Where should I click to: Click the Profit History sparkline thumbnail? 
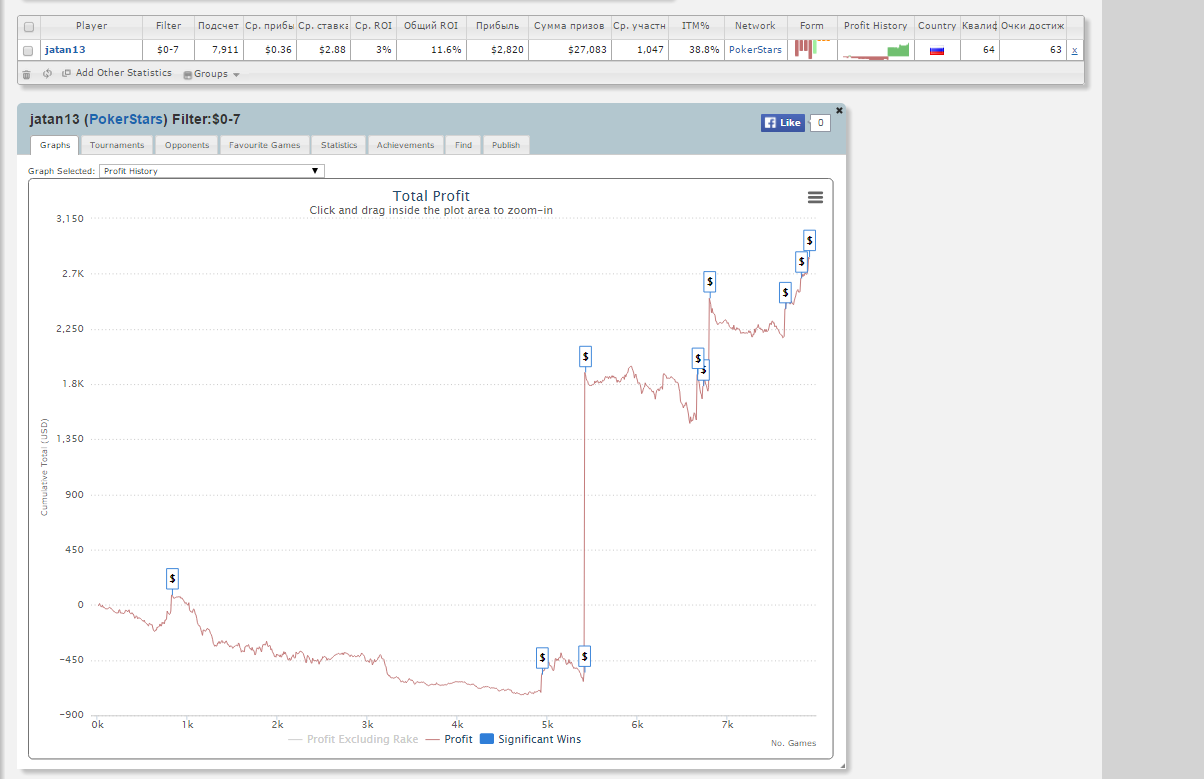876,50
